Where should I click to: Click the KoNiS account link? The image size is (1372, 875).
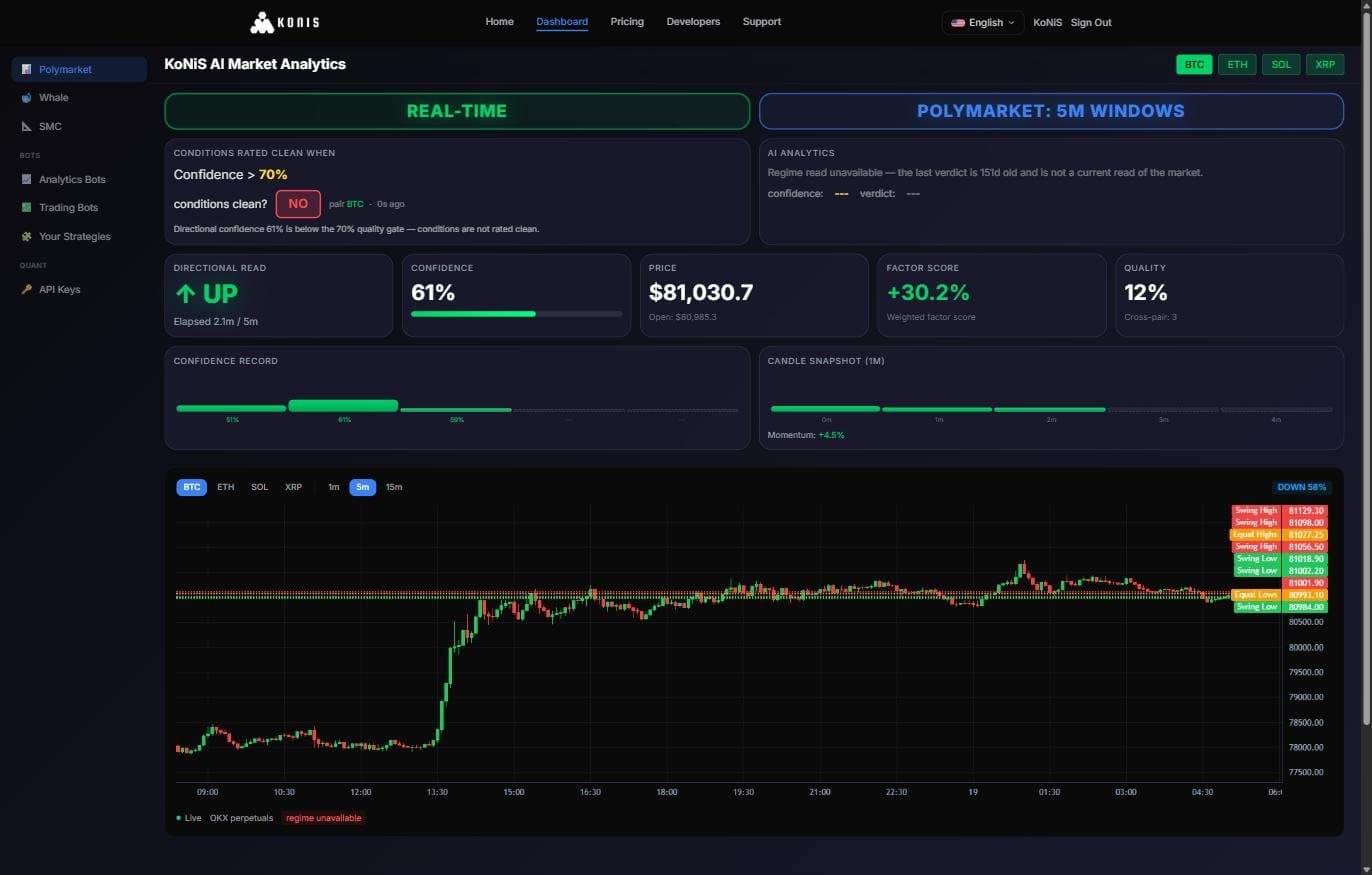click(1048, 22)
